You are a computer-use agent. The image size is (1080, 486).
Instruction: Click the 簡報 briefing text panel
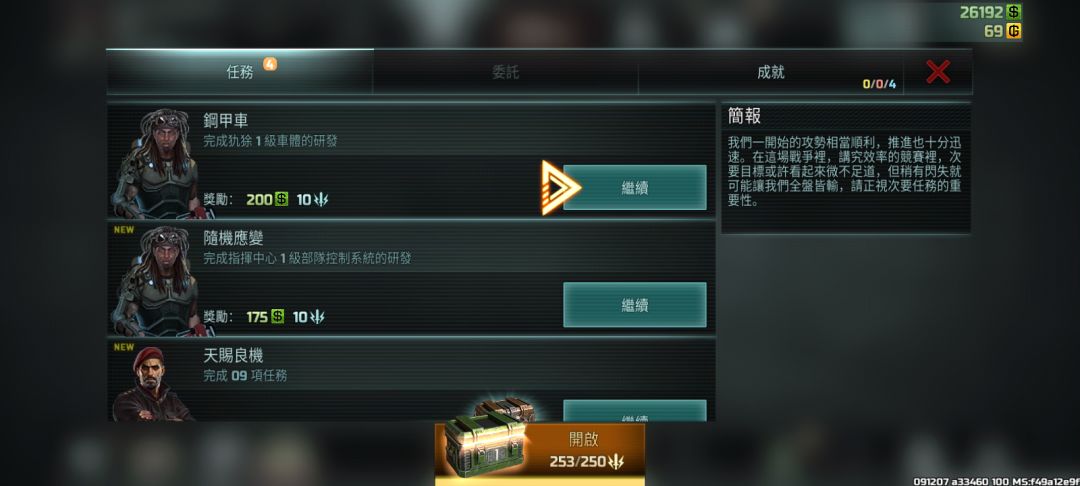coord(846,169)
